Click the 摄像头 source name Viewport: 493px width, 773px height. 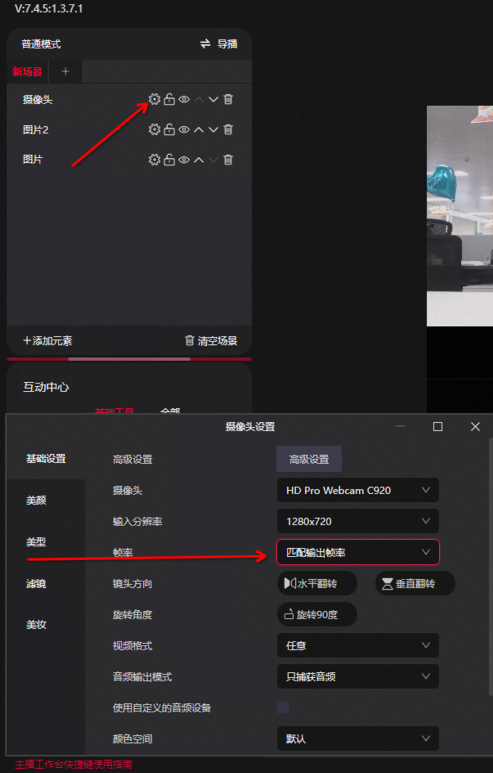[x=37, y=100]
